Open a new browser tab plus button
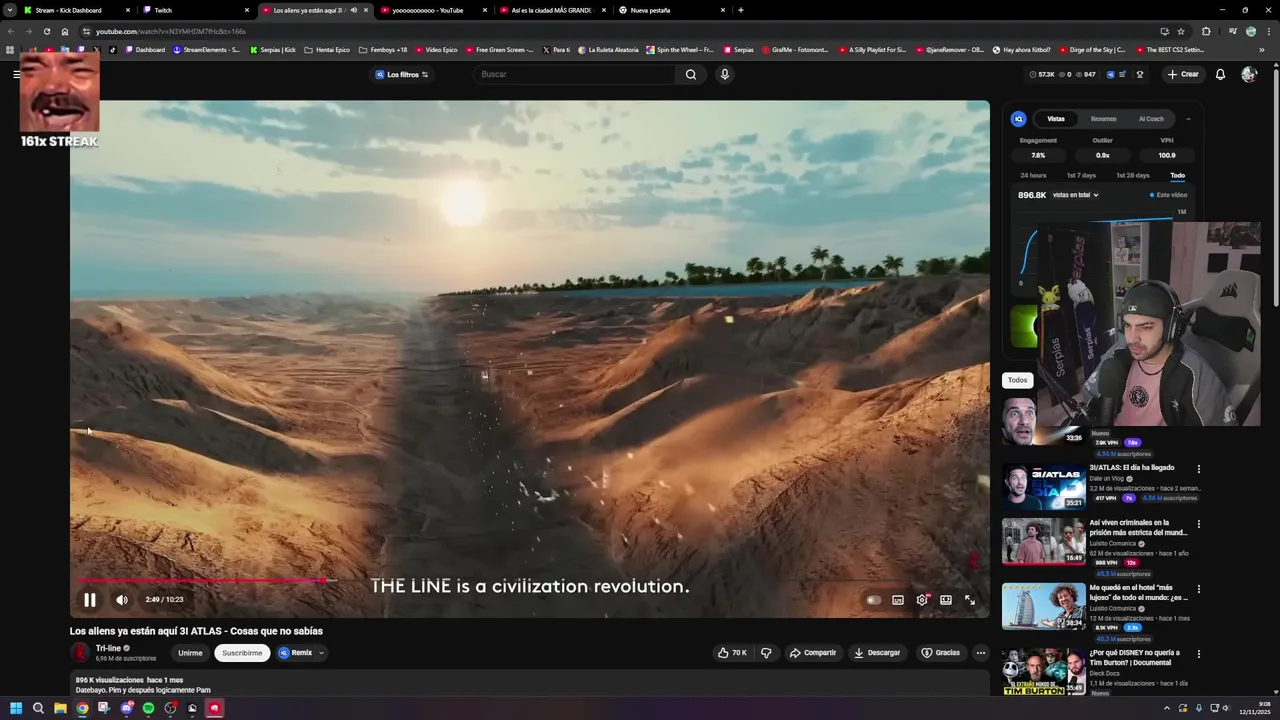 740,10
